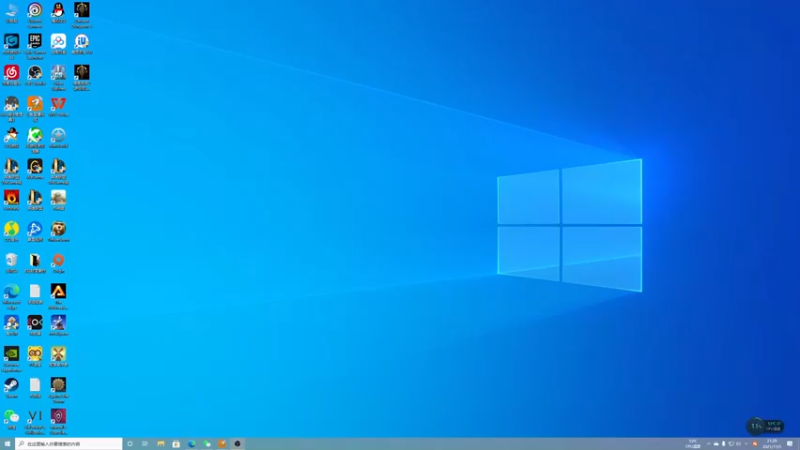Viewport: 800px width, 450px height.
Task: Open the WeGame black G shortcut
Action: pos(35,169)
